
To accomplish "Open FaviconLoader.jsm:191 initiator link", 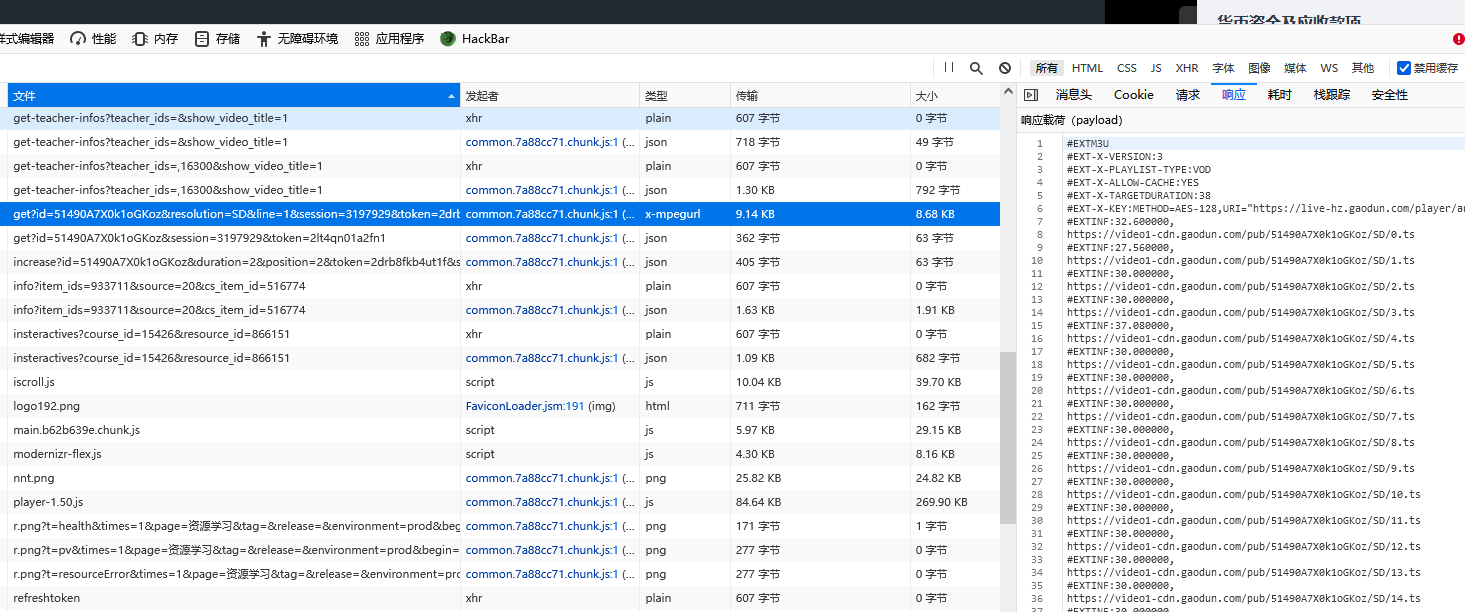I will point(525,406).
